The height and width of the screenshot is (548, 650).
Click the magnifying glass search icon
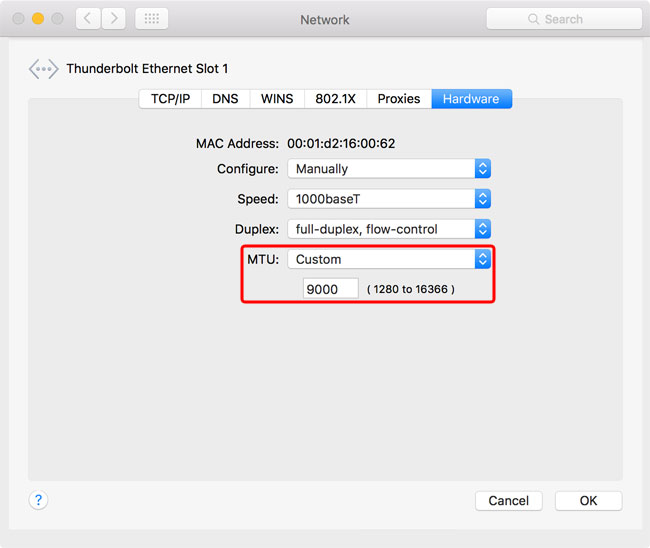pyautogui.click(x=535, y=19)
